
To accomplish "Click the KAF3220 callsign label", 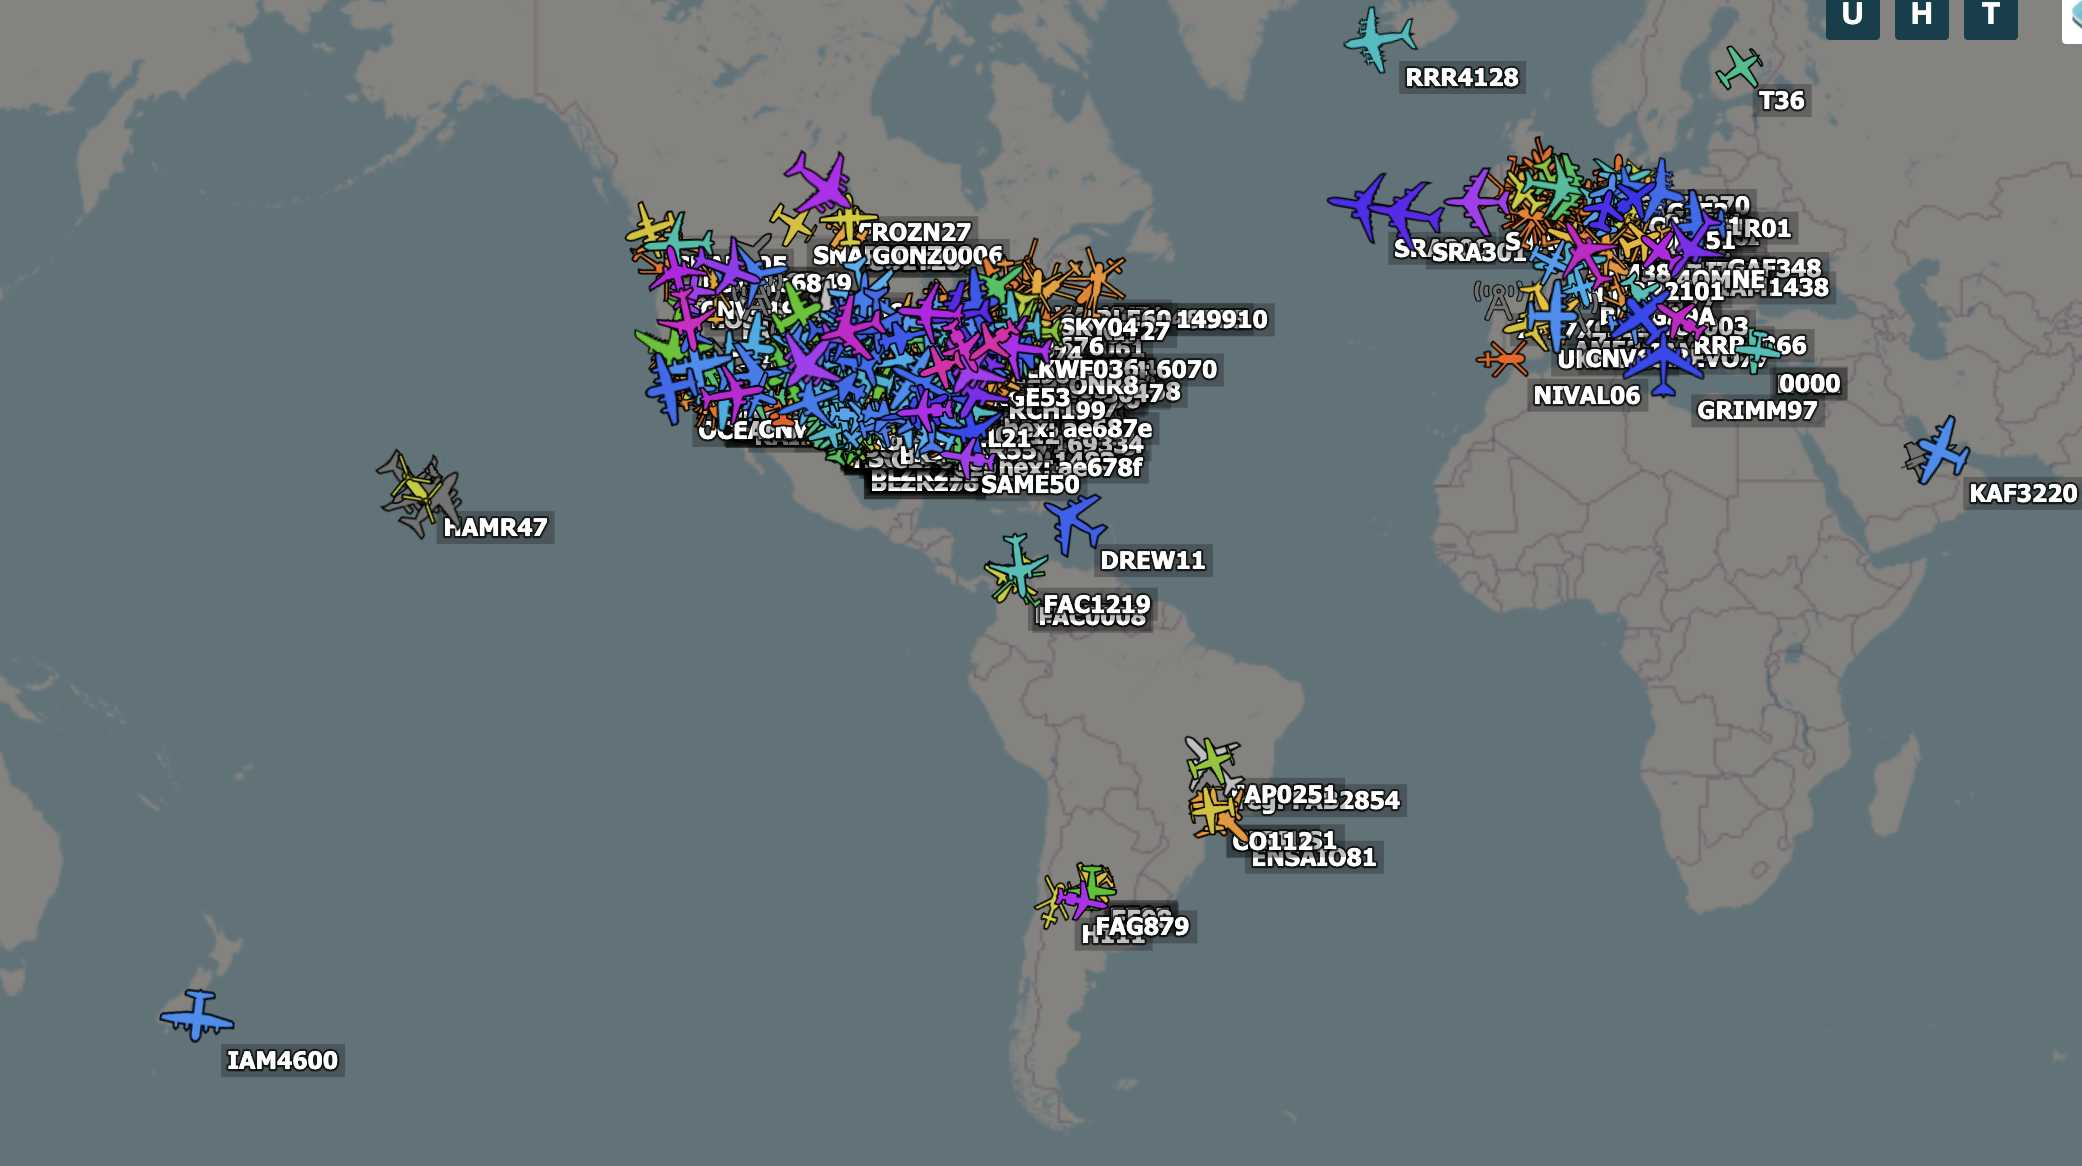I will [2022, 493].
